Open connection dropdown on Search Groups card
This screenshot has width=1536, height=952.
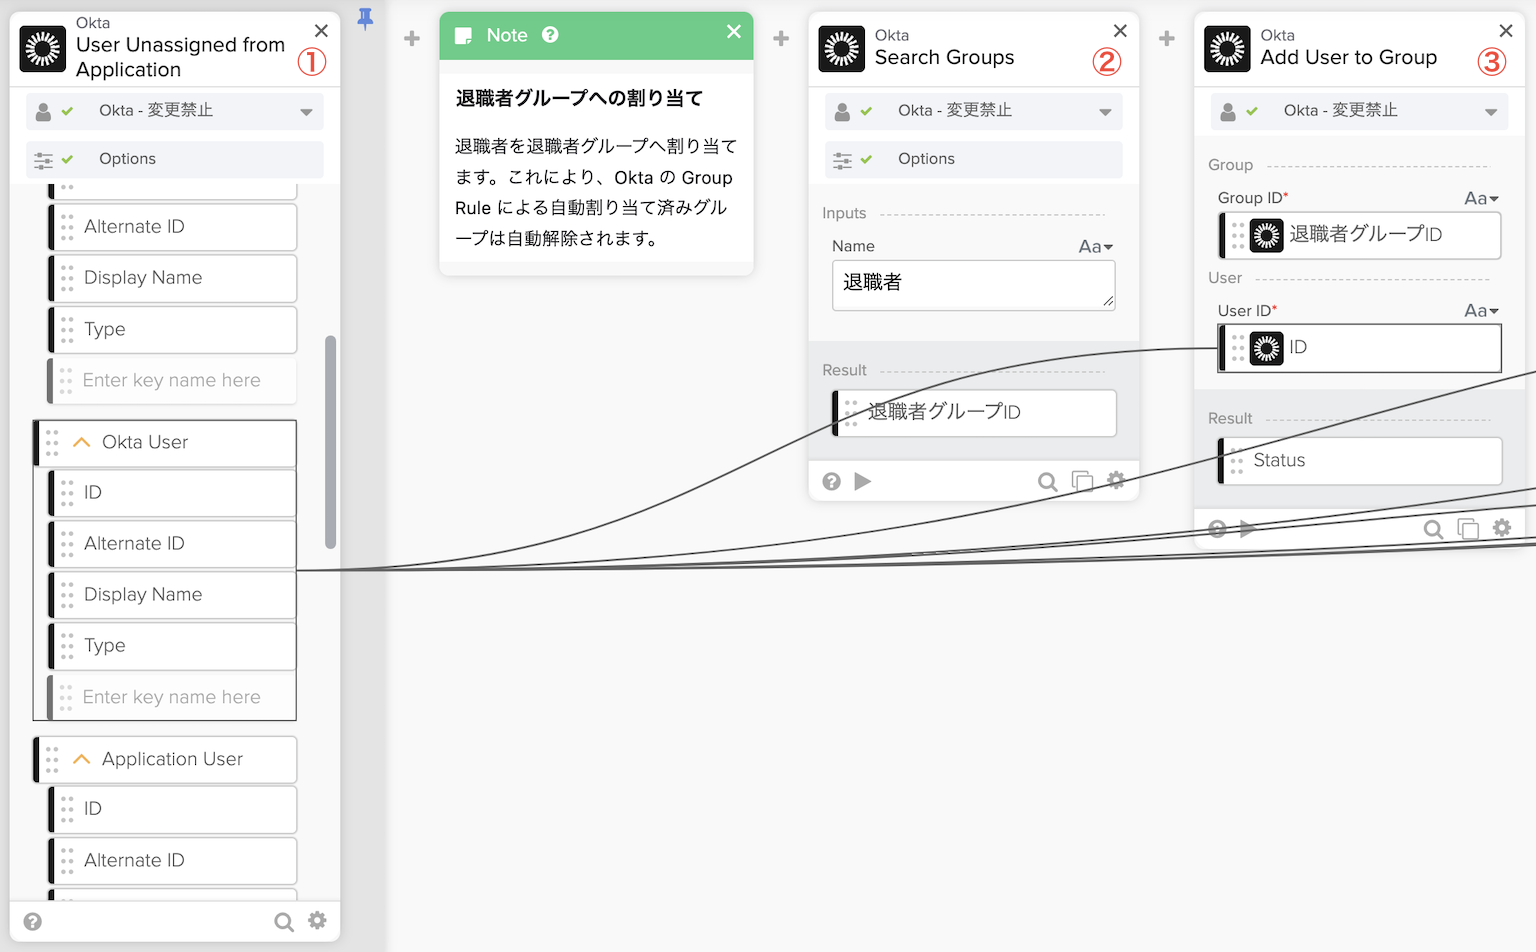(x=1105, y=111)
